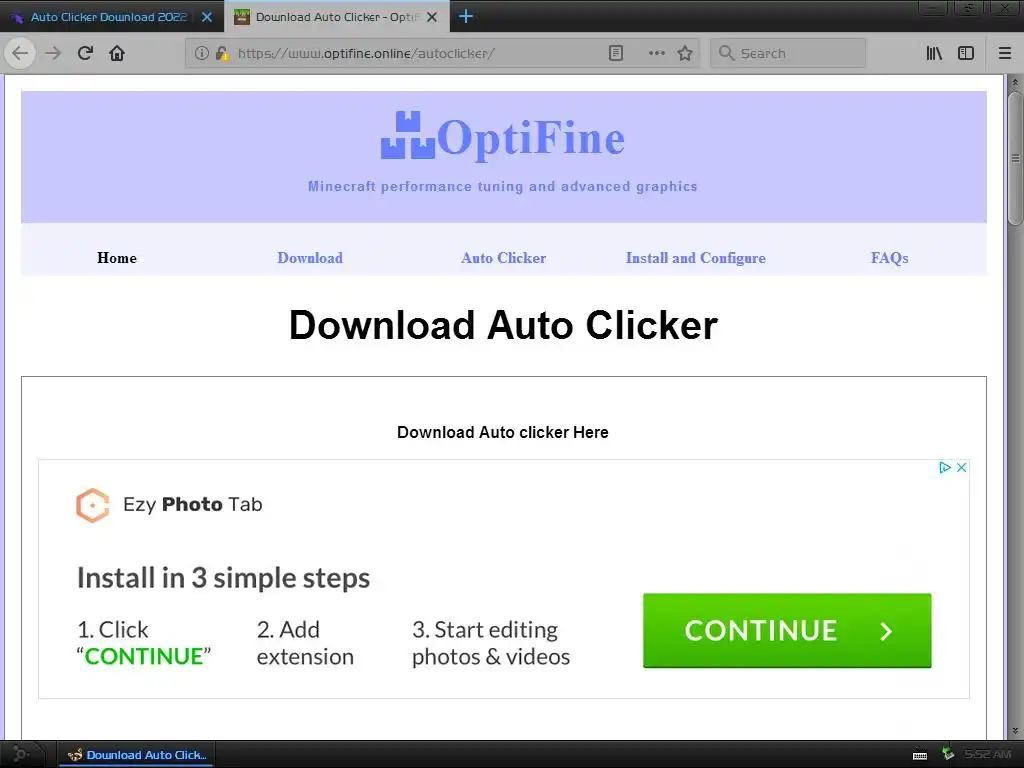Select 'Download Auto Click...' taskbar window button
The height and width of the screenshot is (768, 1024).
136,755
